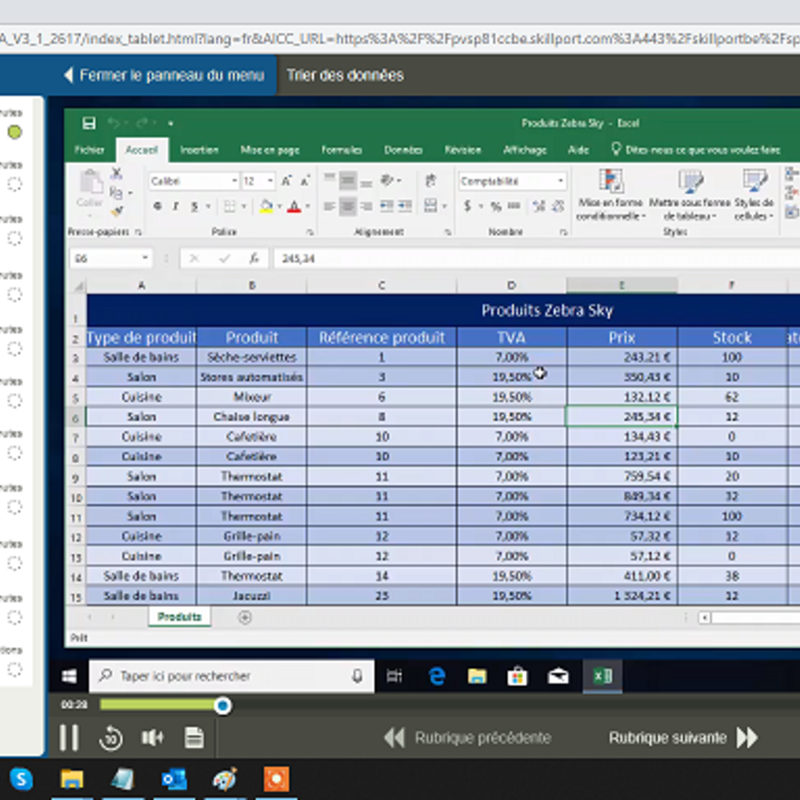This screenshot has height=800, width=800.
Task: Switch to the Insertion ribbon tab
Action: pos(199,150)
